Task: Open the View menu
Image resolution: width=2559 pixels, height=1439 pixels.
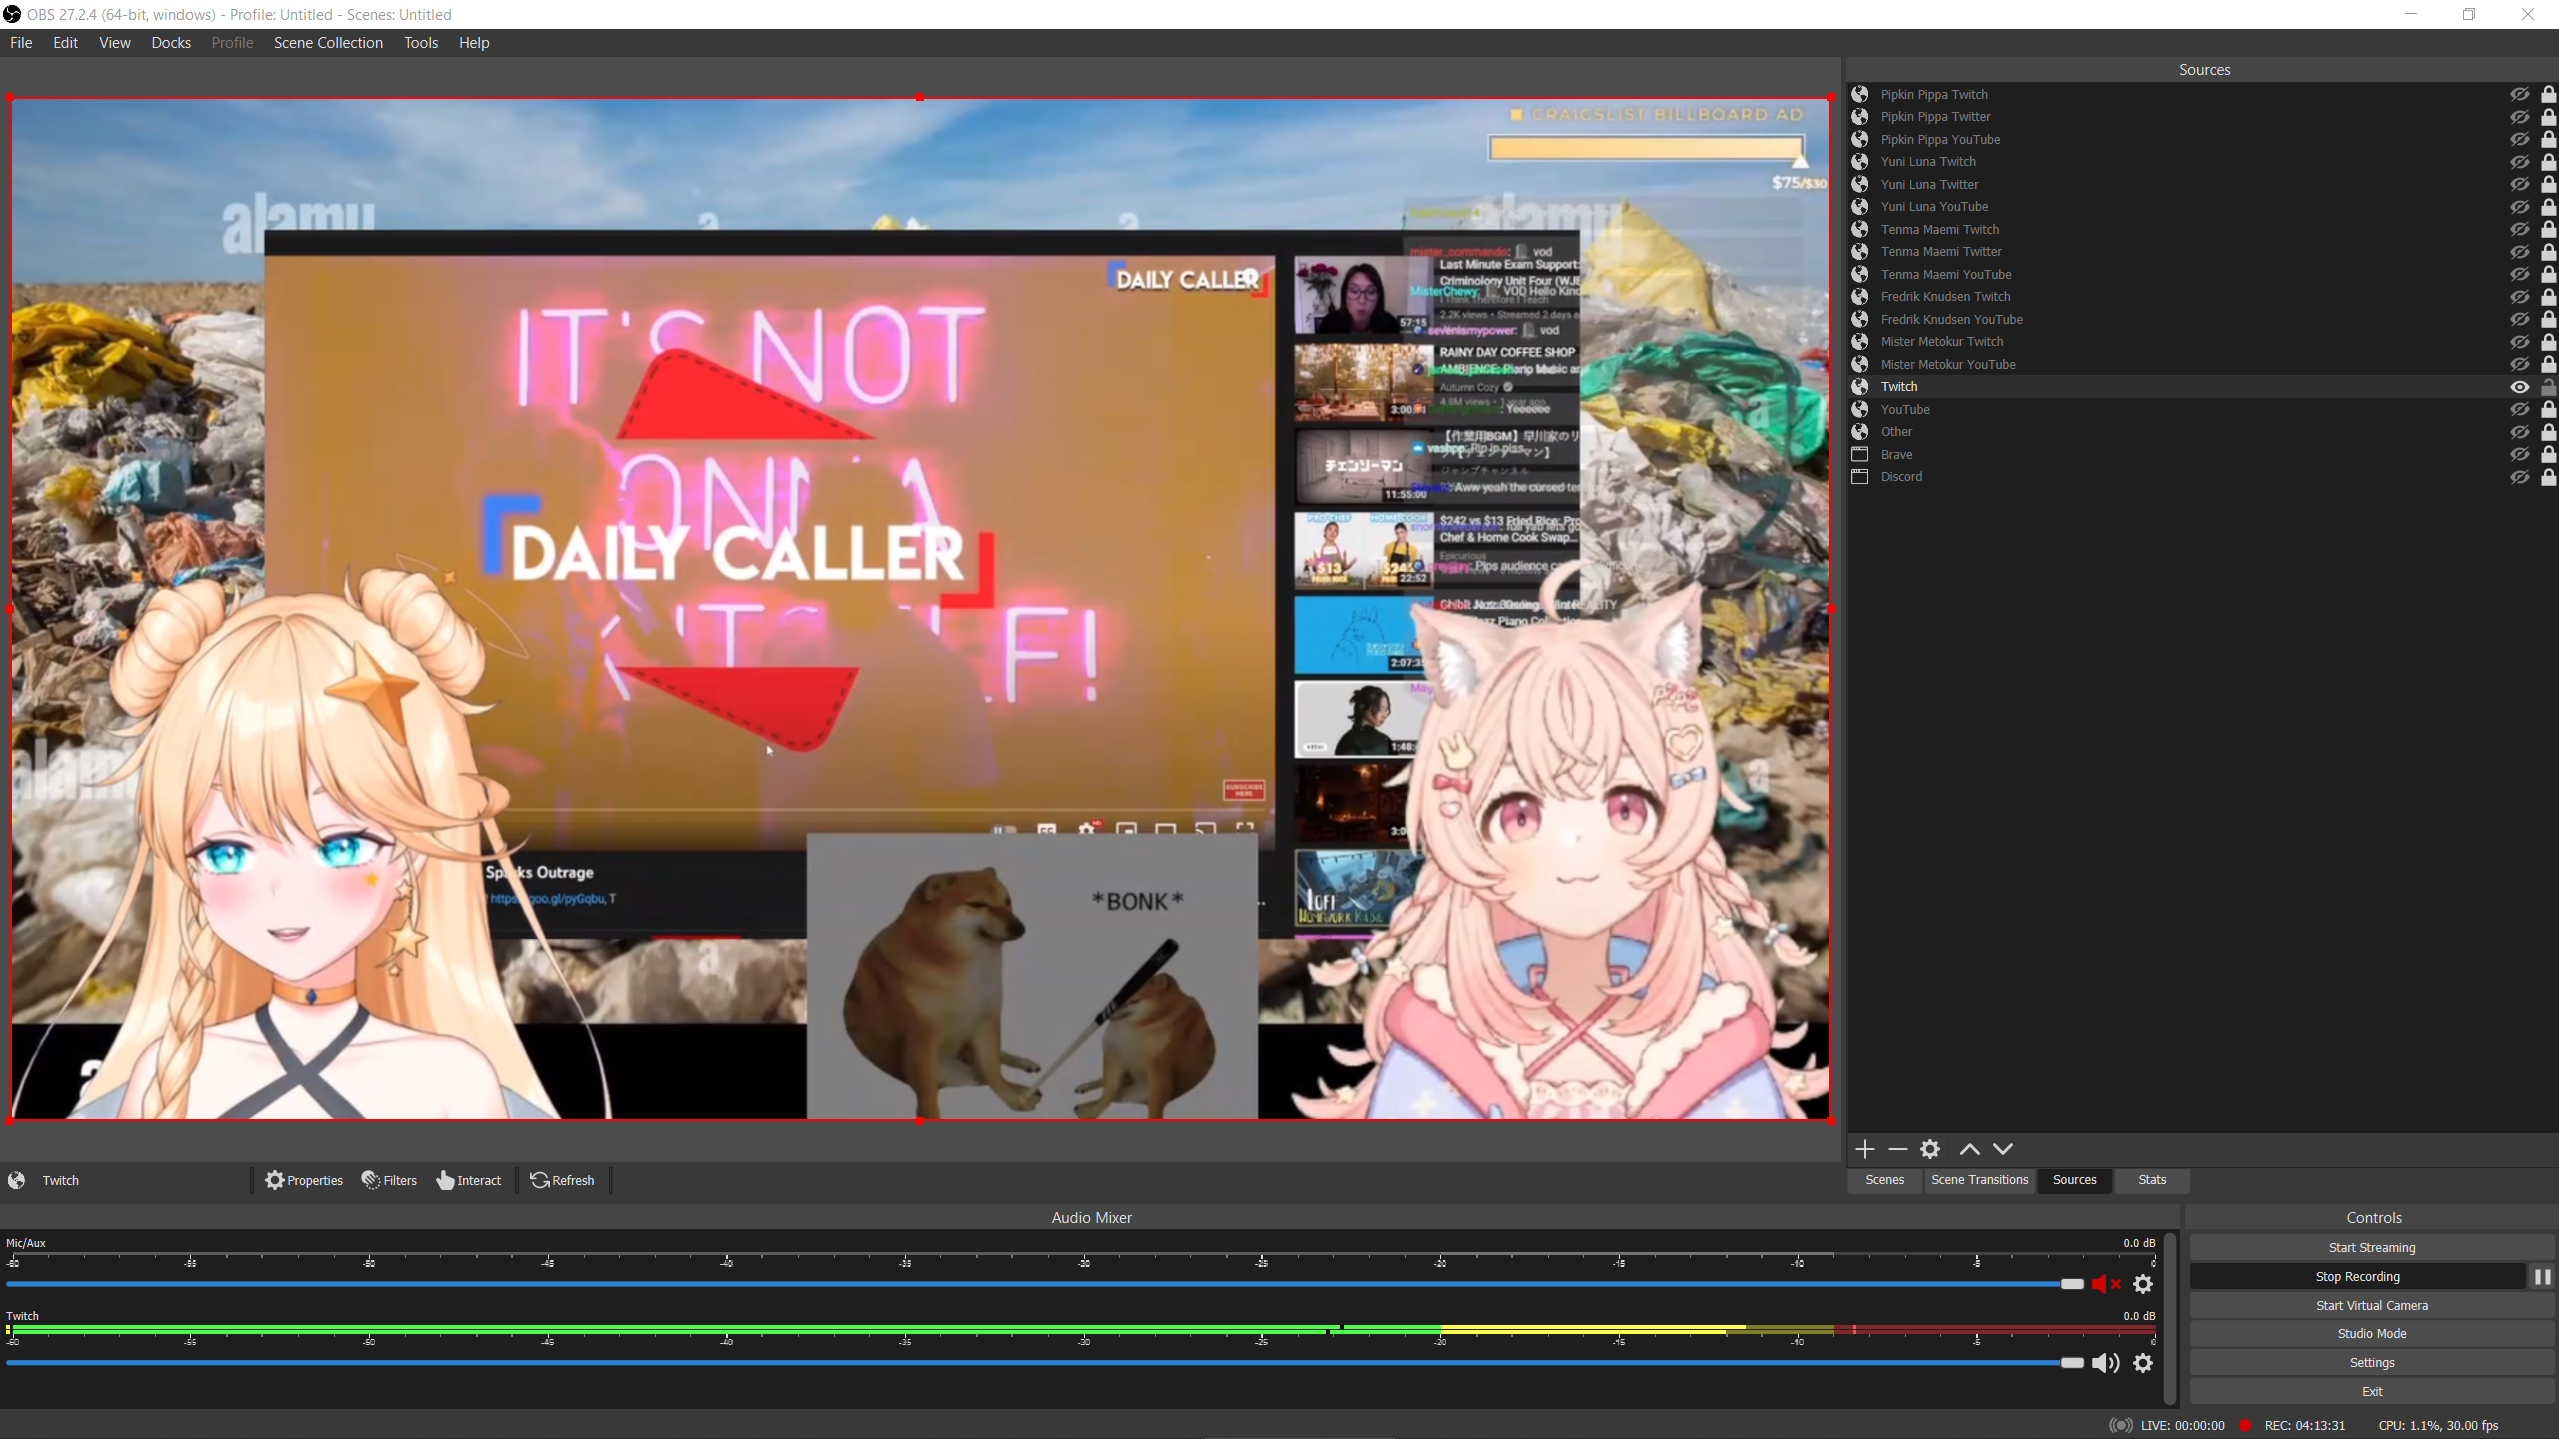Action: tap(115, 43)
